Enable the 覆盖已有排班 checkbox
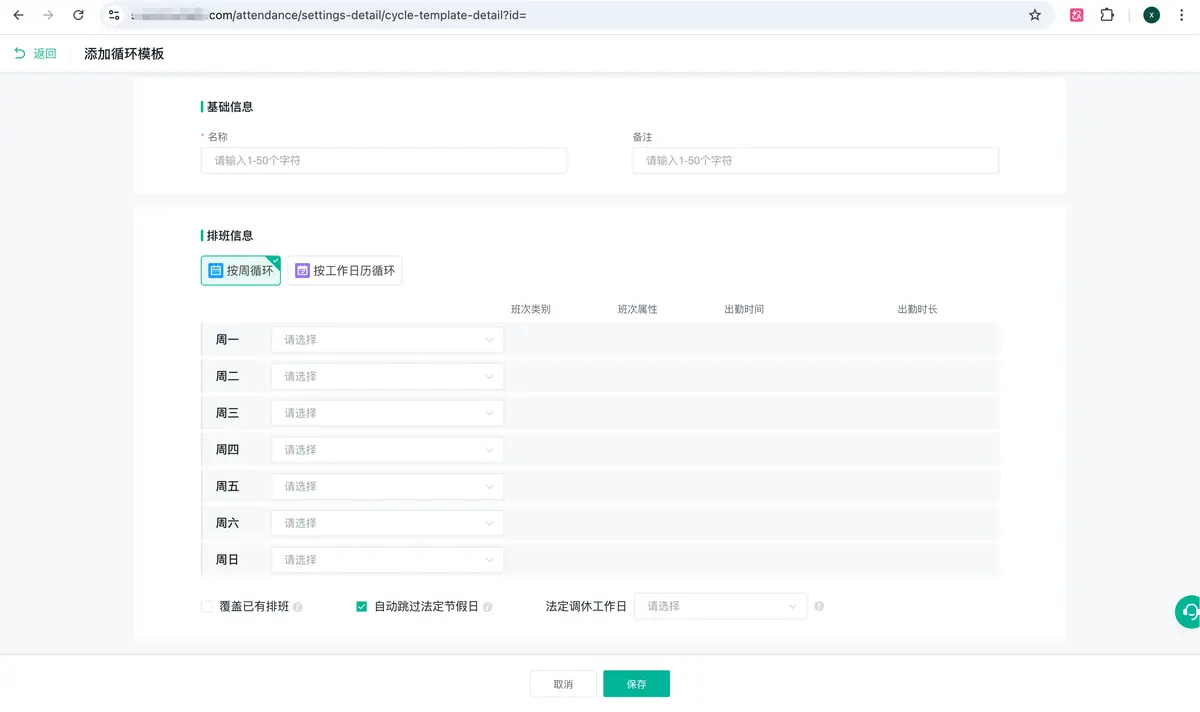The image size is (1200, 712). tap(207, 606)
